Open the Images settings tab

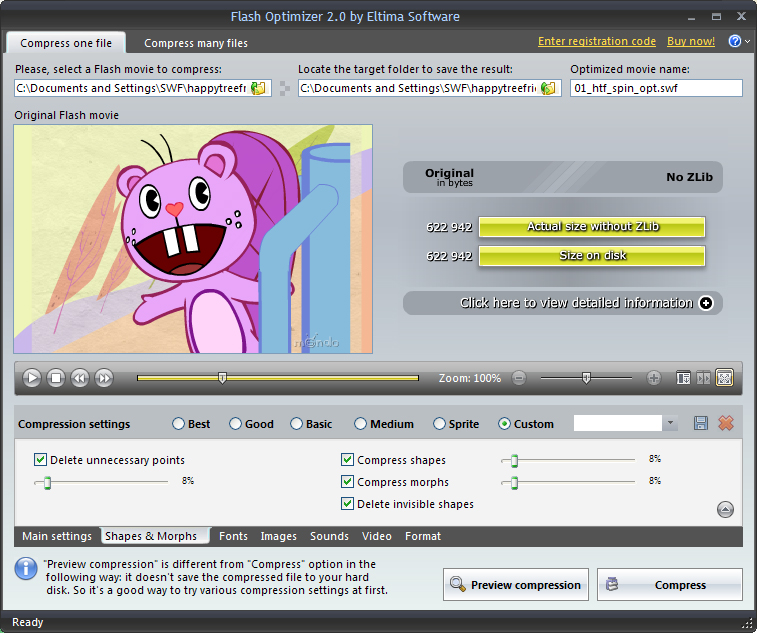pos(279,536)
